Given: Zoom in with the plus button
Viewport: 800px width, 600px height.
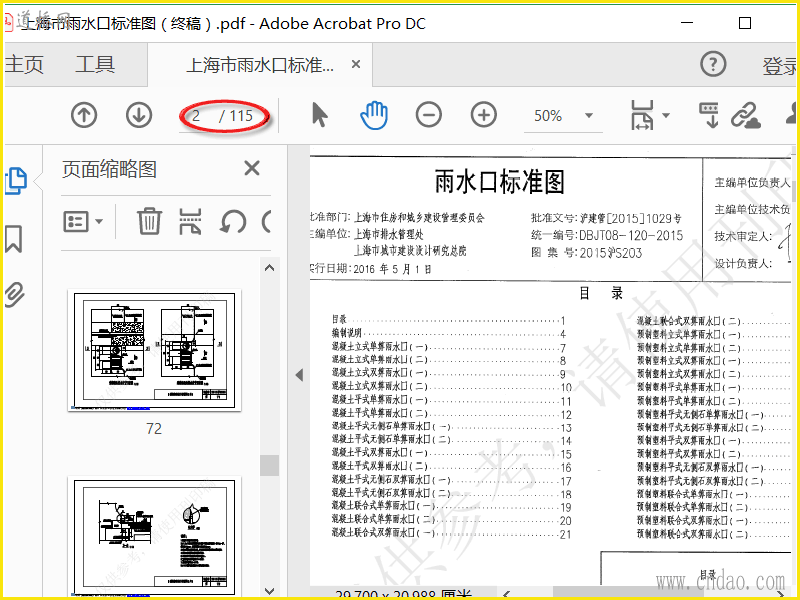Looking at the screenshot, I should 484,115.
